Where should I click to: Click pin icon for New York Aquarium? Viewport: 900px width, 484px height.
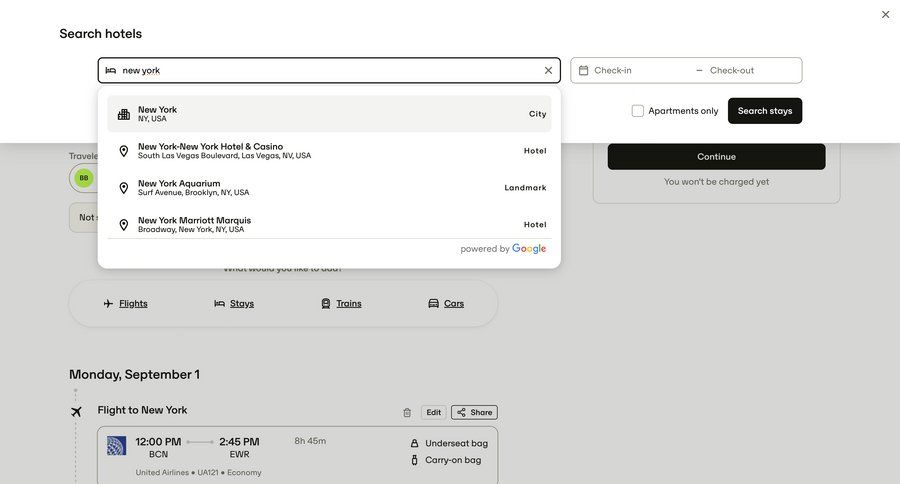(123, 188)
